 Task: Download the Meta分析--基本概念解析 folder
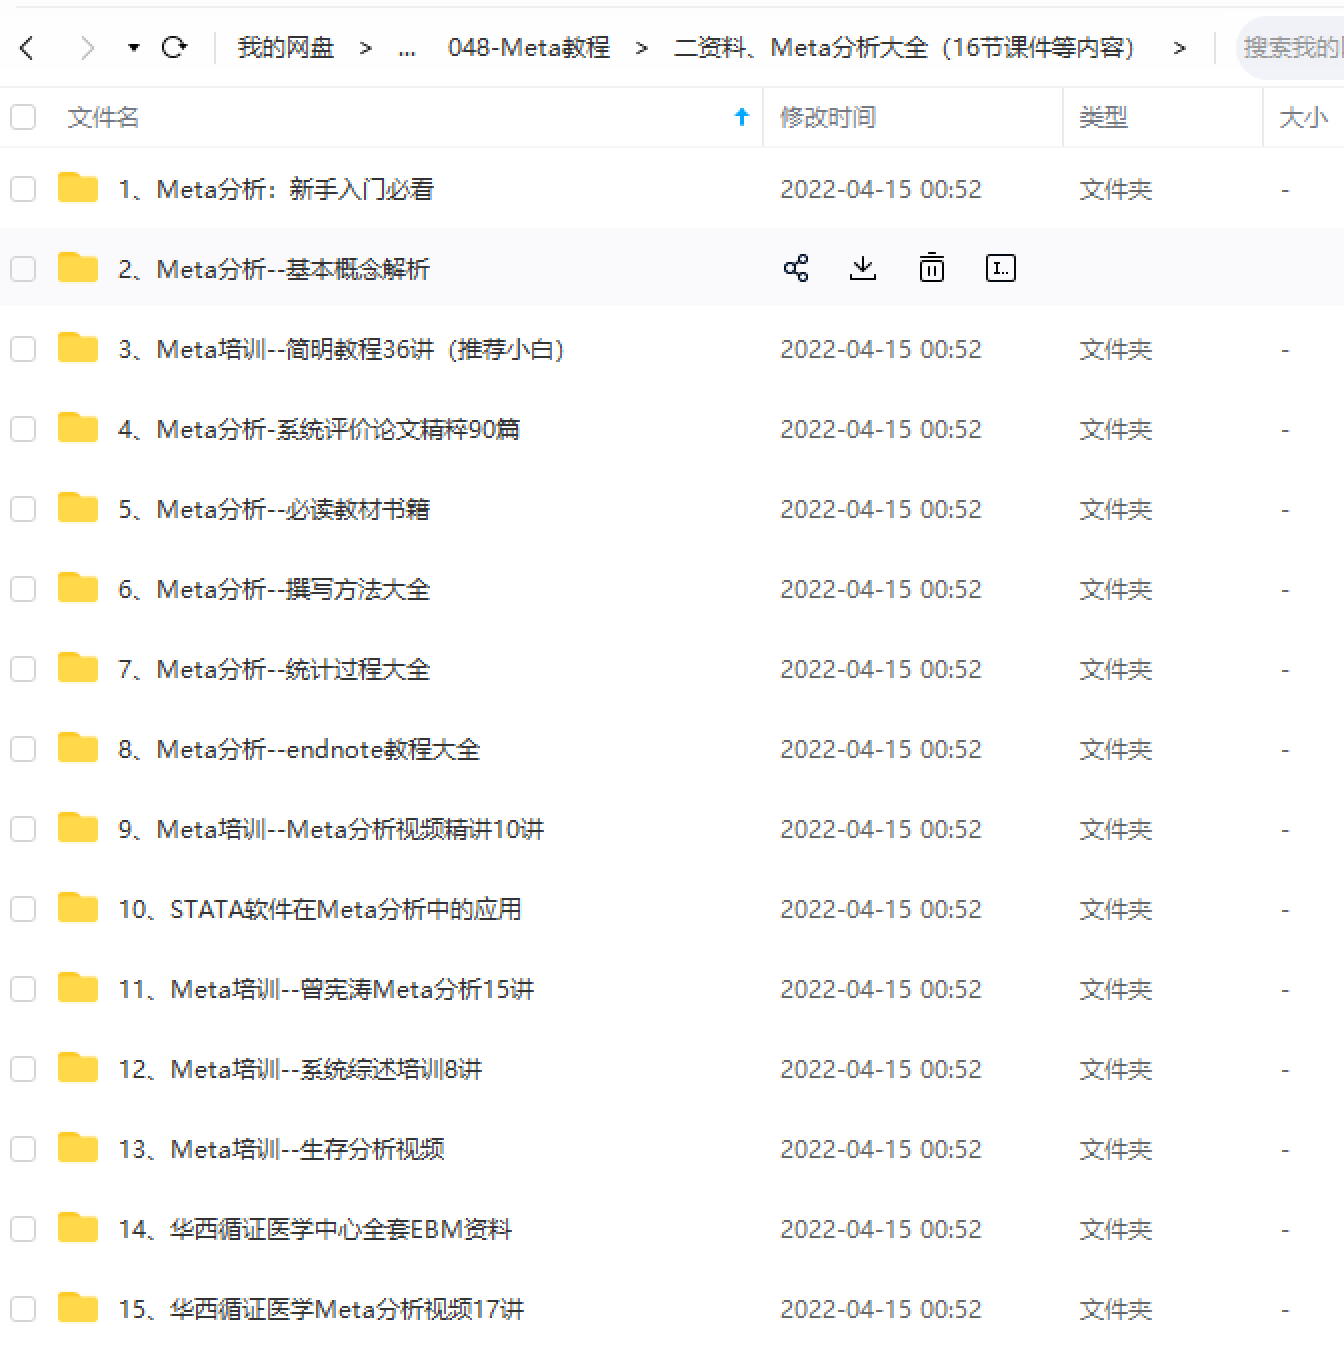(x=863, y=268)
